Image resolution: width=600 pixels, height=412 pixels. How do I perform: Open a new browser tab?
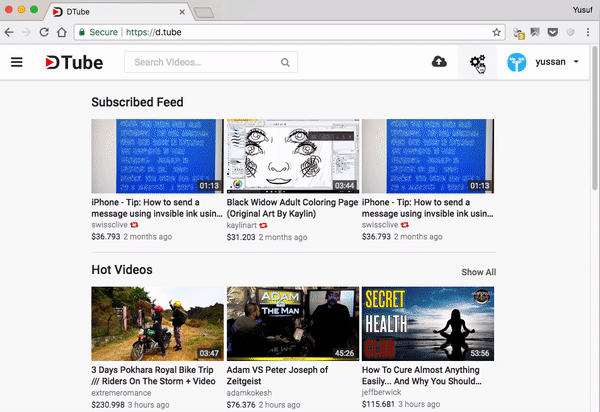point(204,13)
